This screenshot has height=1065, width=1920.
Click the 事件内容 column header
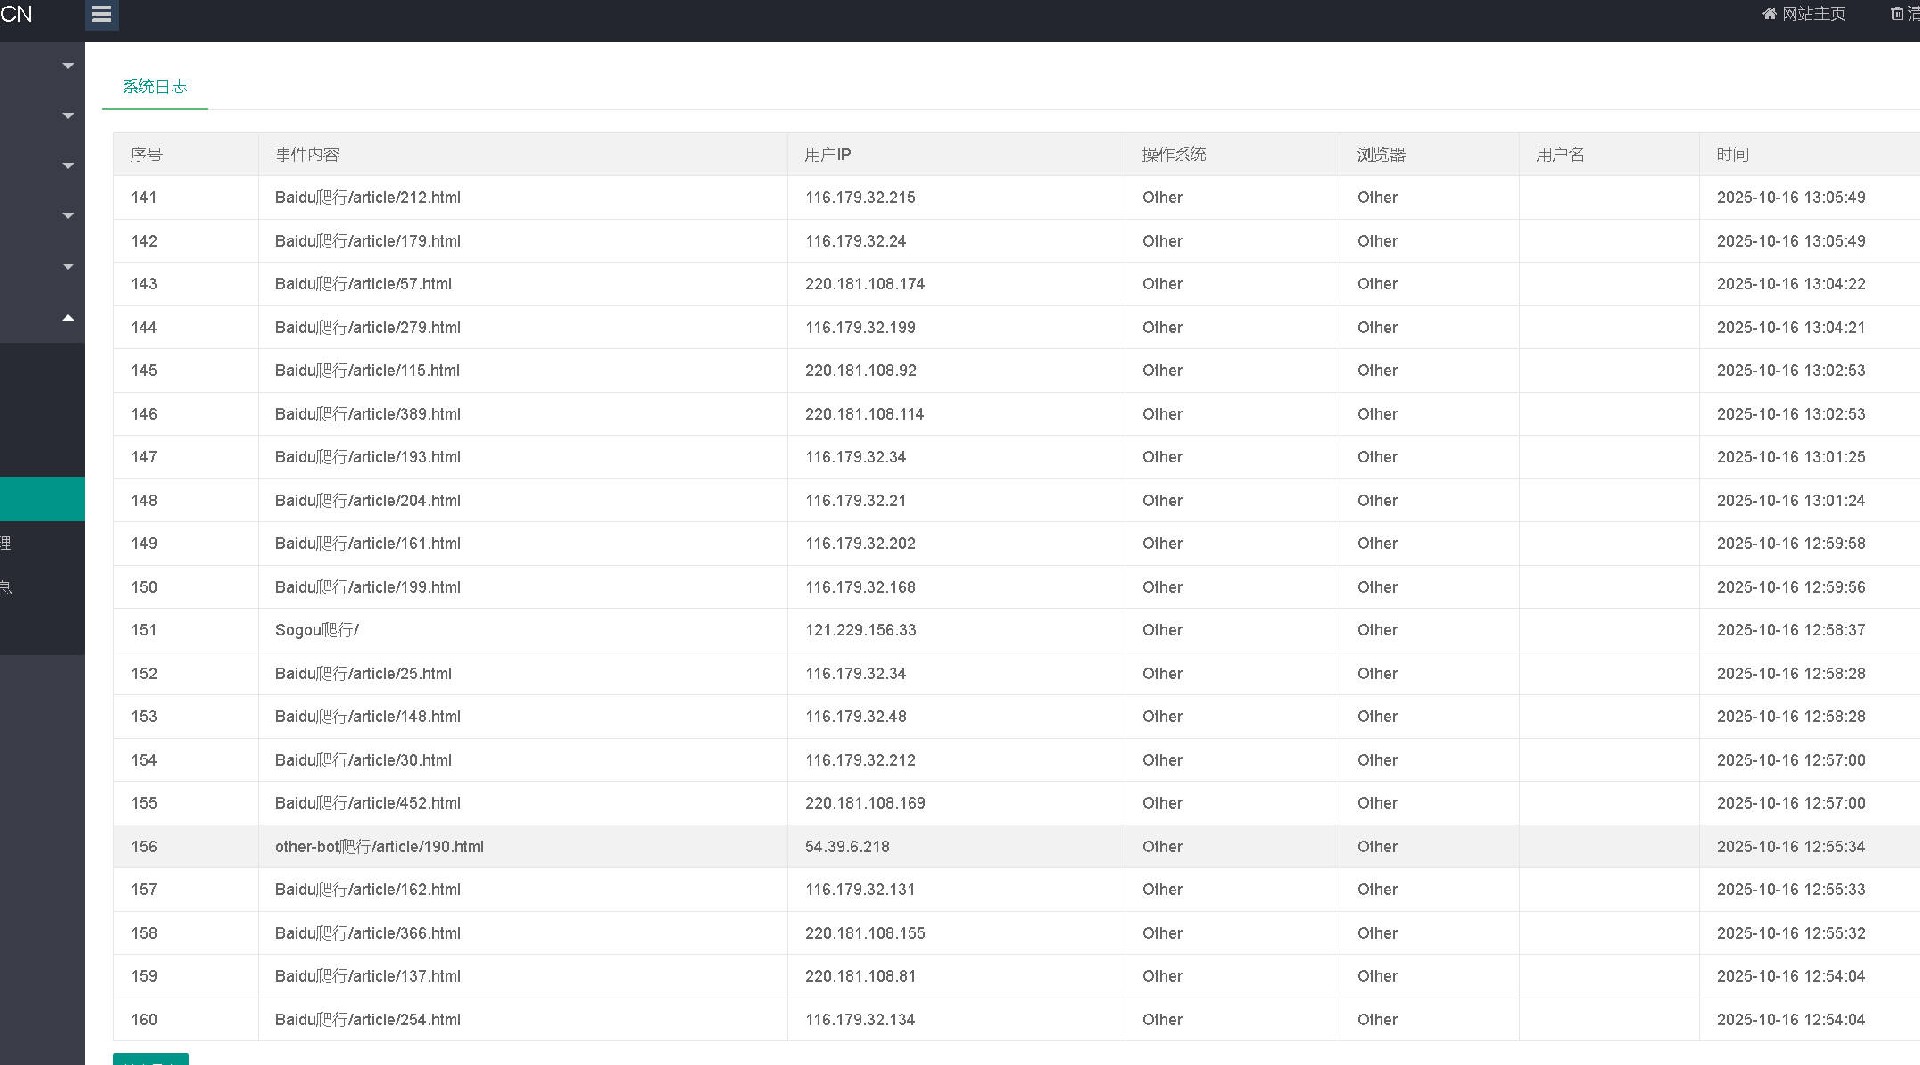307,155
